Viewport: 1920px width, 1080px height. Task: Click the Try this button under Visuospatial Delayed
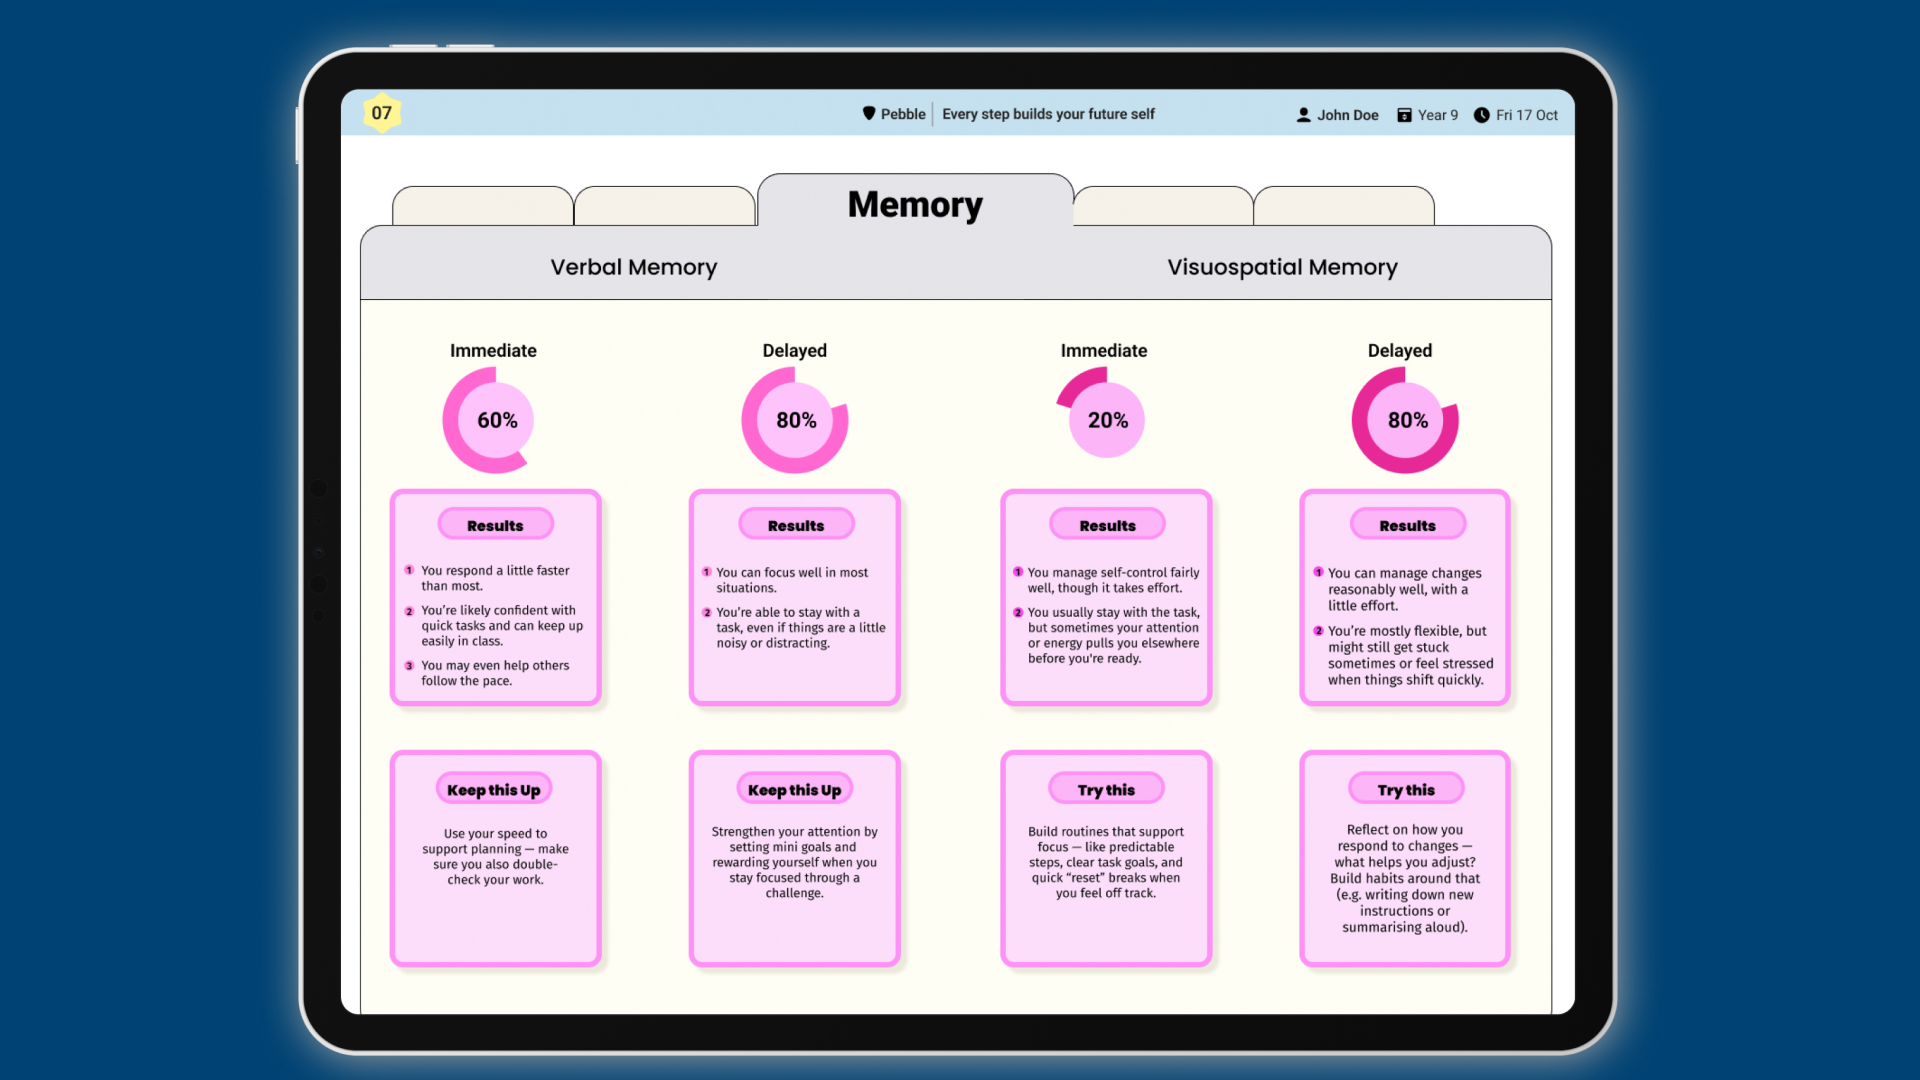(1406, 789)
